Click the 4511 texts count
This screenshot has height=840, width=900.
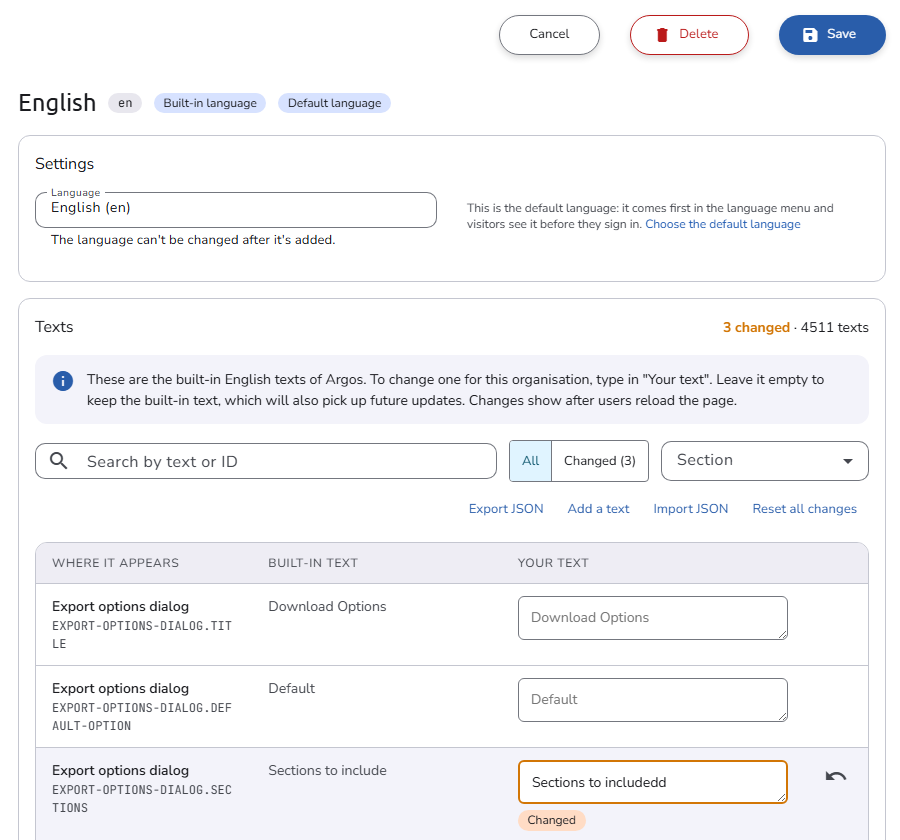[835, 327]
